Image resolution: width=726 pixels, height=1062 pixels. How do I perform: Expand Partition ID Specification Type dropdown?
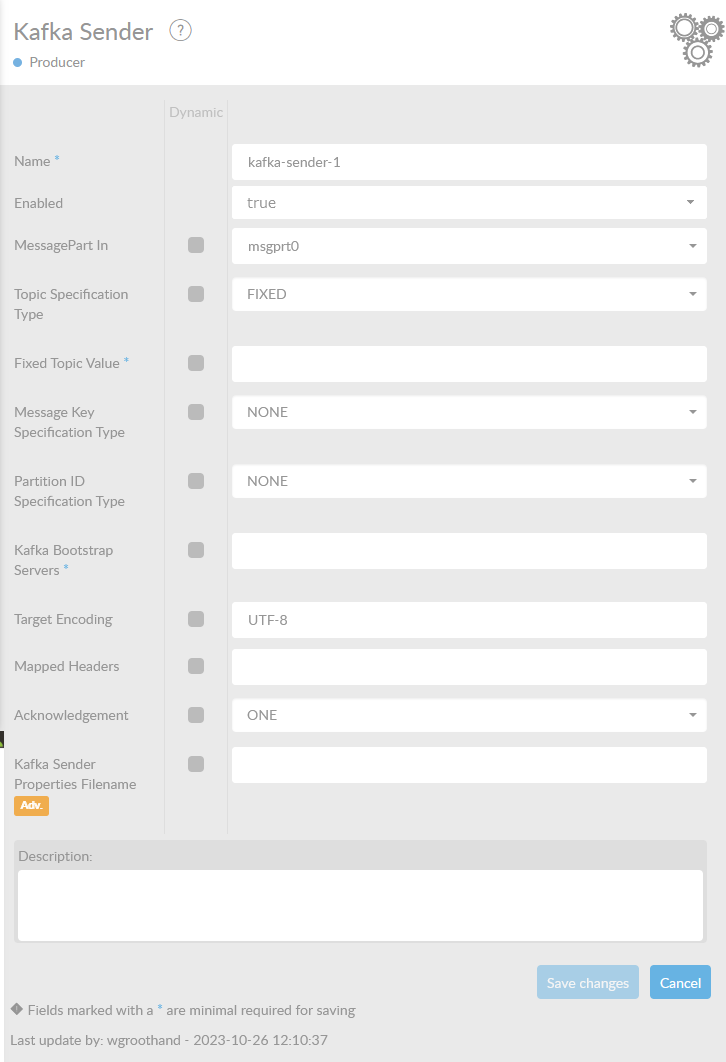point(469,481)
